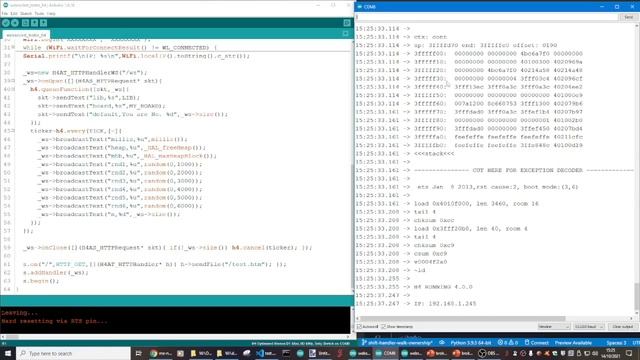The height and width of the screenshot is (360, 640).
Task: Collapse the code fold at line 39
Action: click(13, 81)
